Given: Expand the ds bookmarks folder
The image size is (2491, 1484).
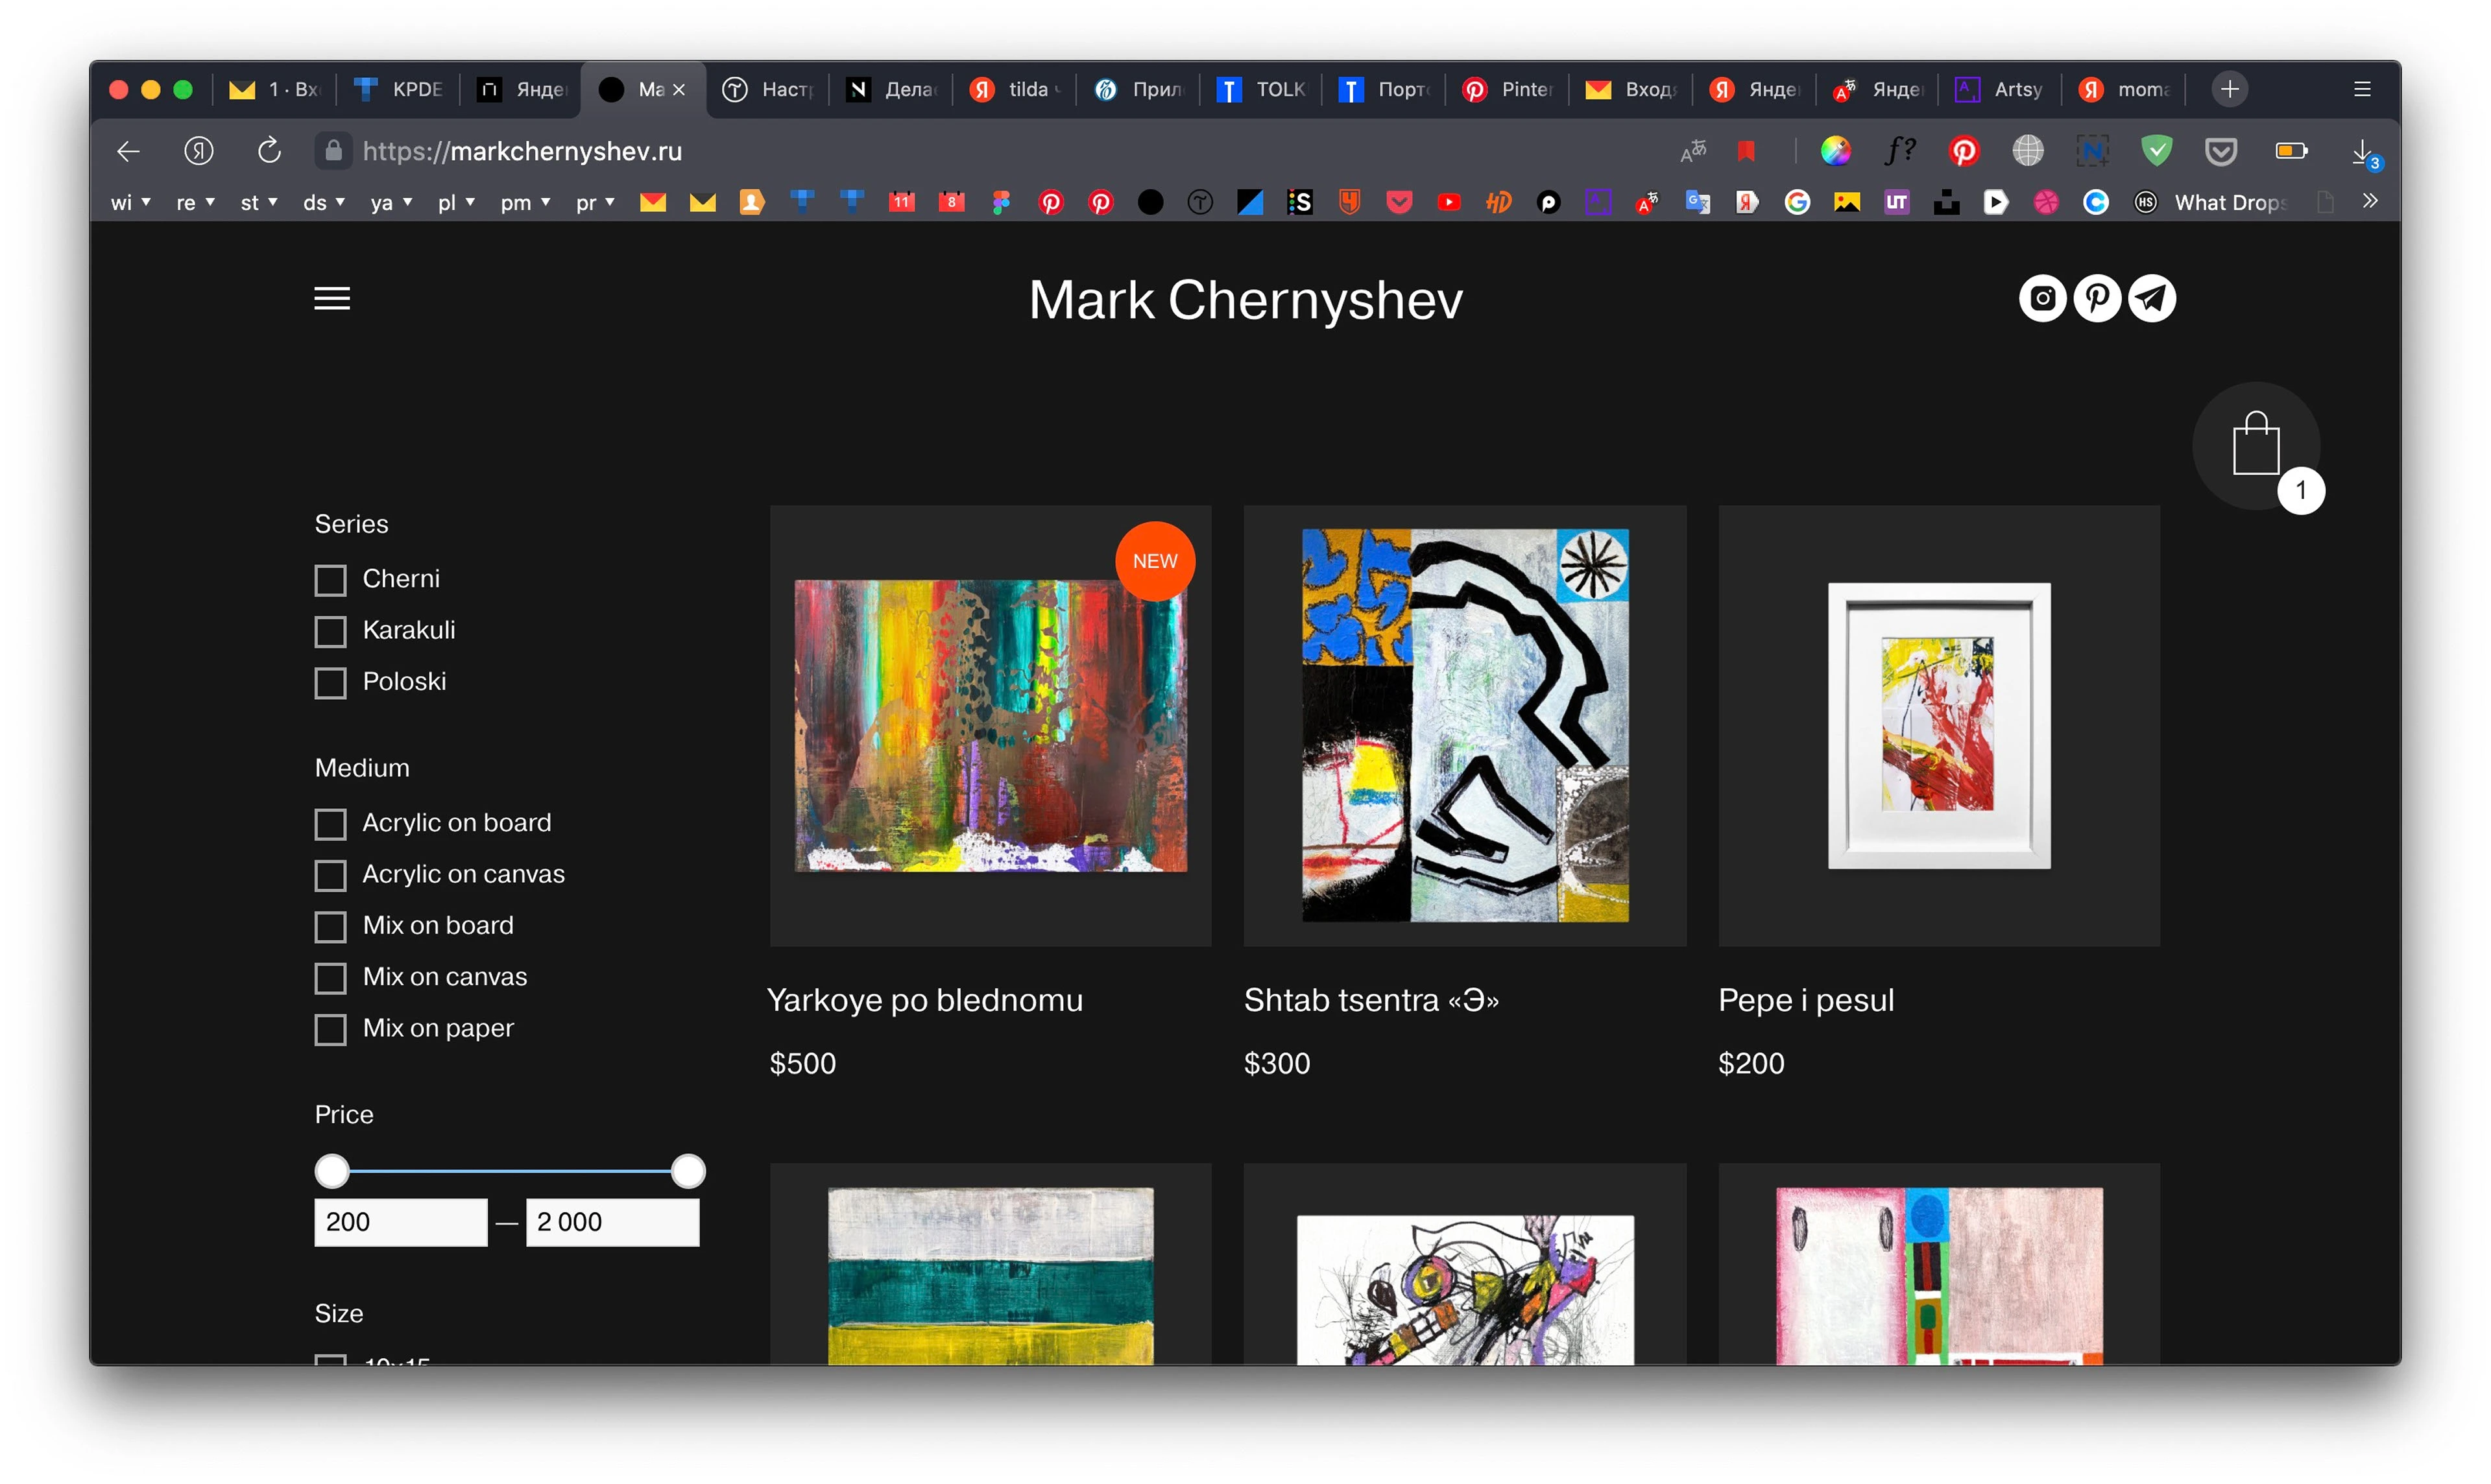Looking at the screenshot, I should click(324, 202).
